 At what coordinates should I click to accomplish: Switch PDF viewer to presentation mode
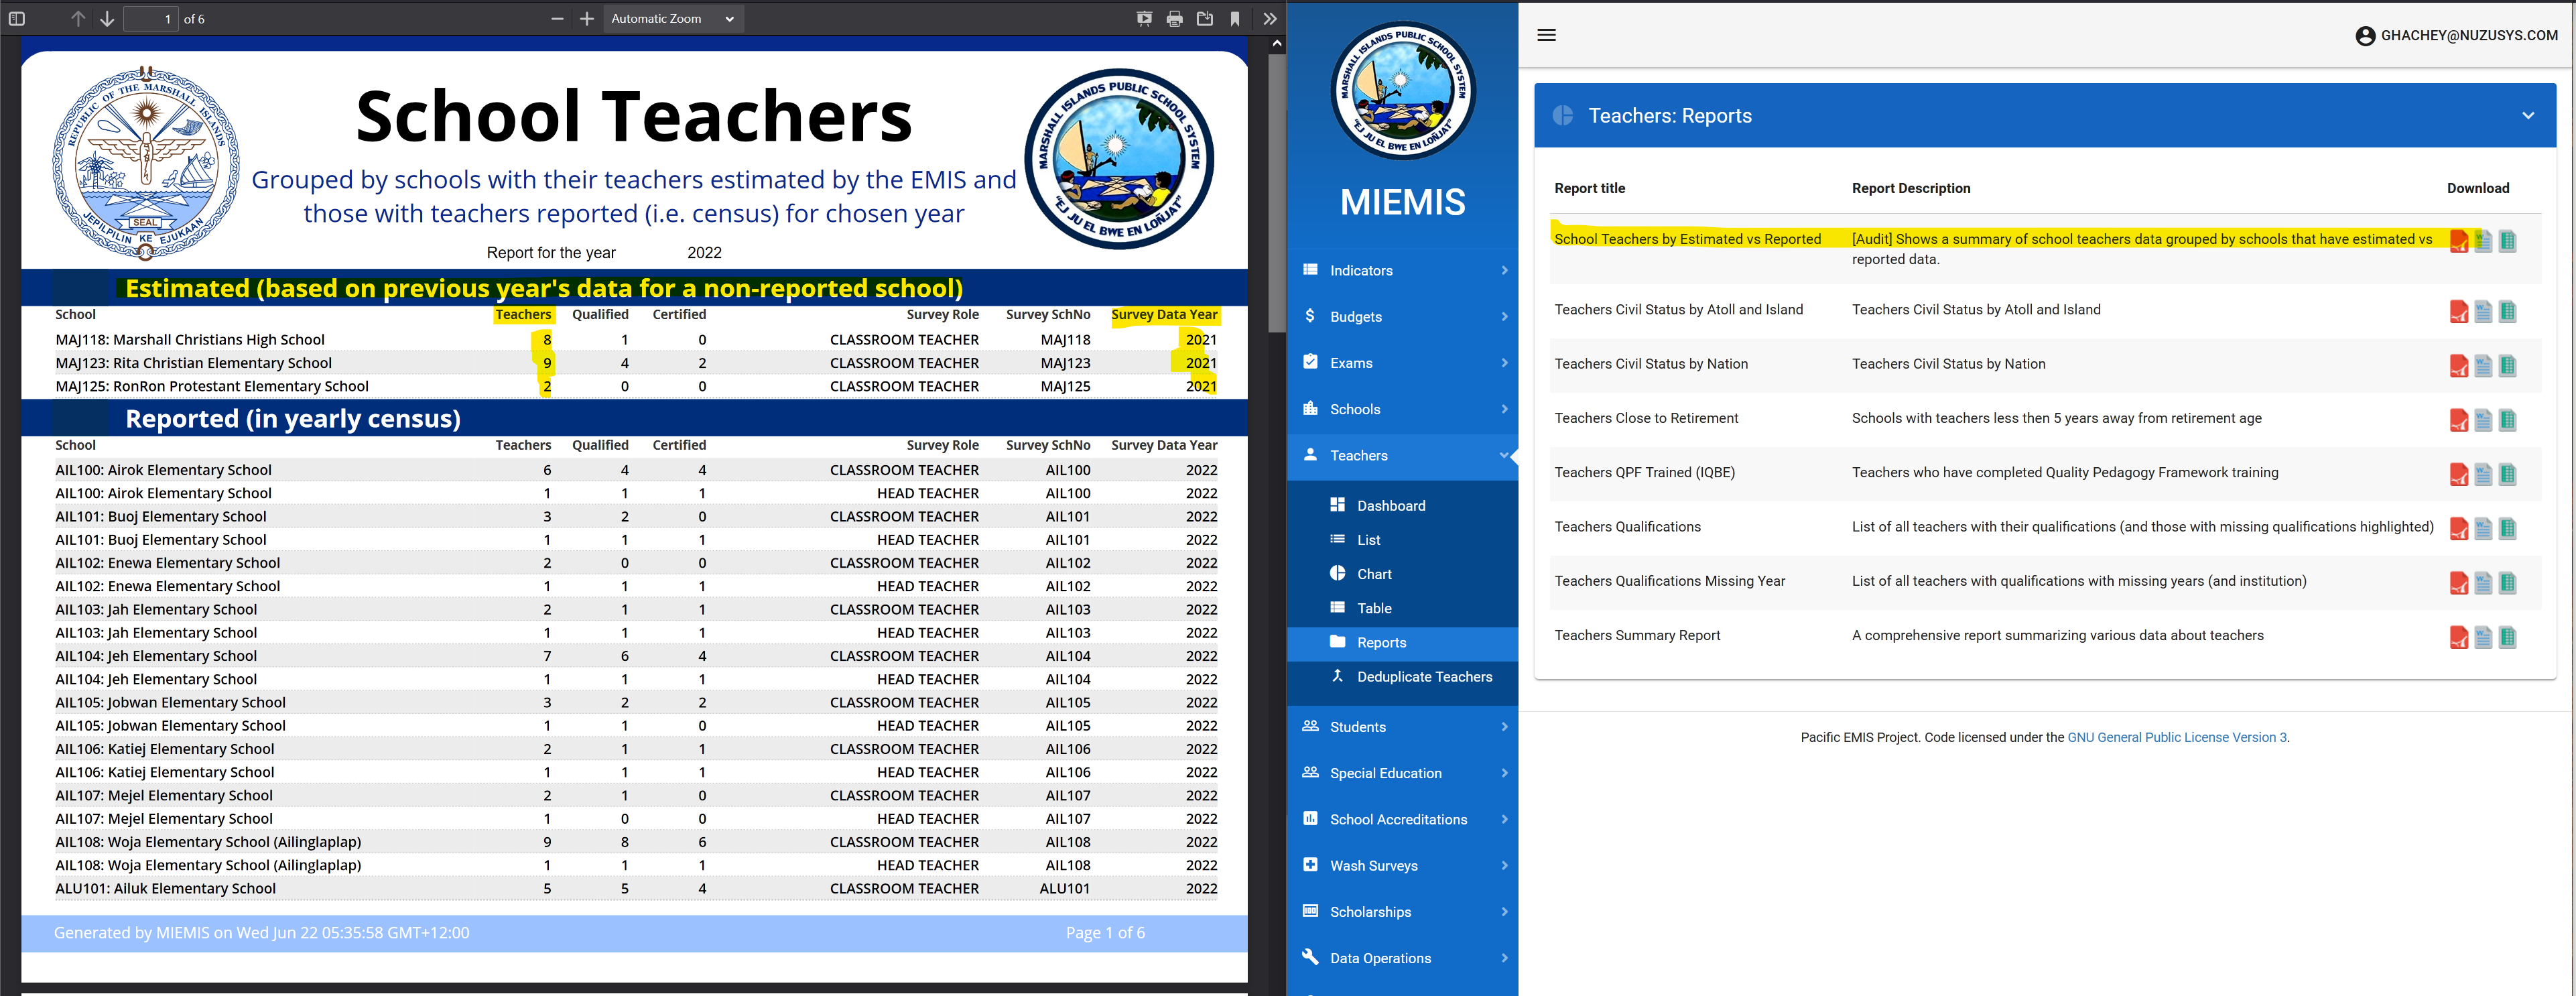click(1144, 19)
